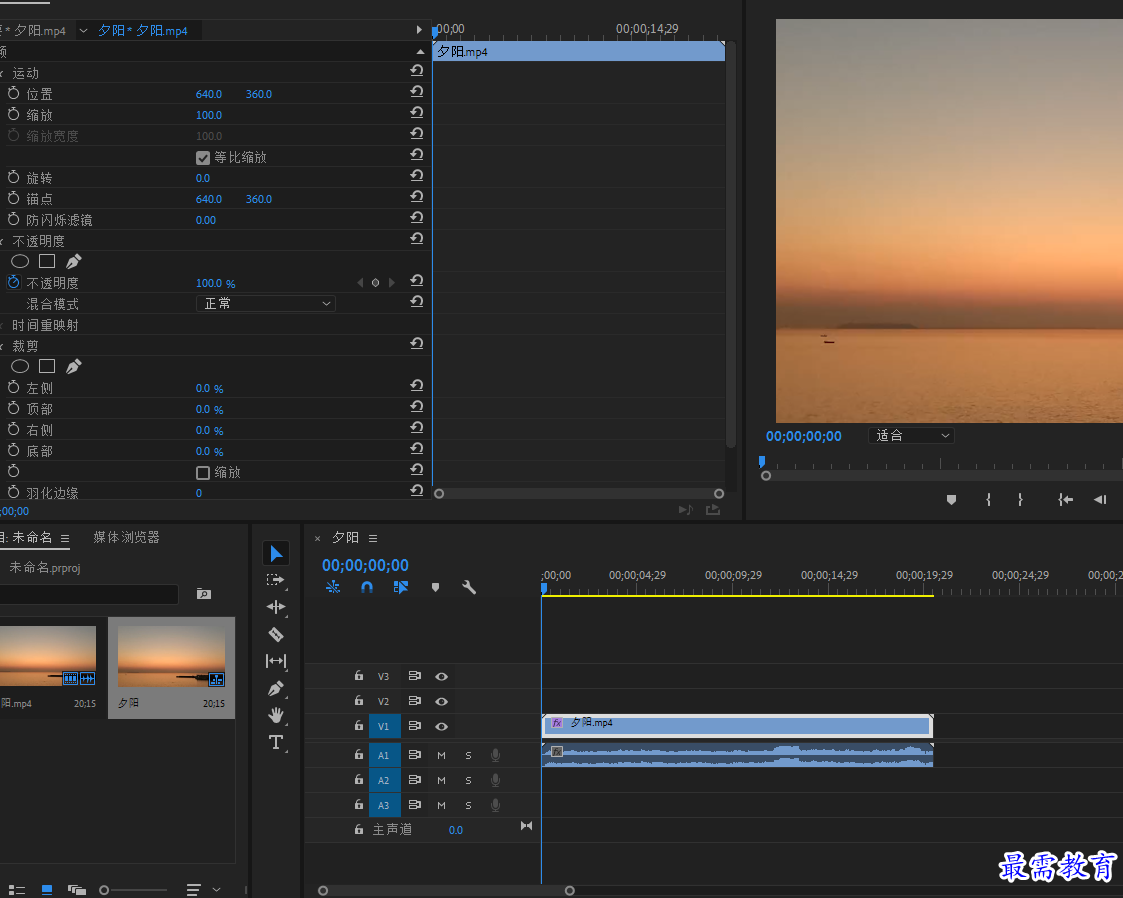This screenshot has width=1123, height=898.
Task: Open timeline display settings wrench
Action: pos(469,587)
